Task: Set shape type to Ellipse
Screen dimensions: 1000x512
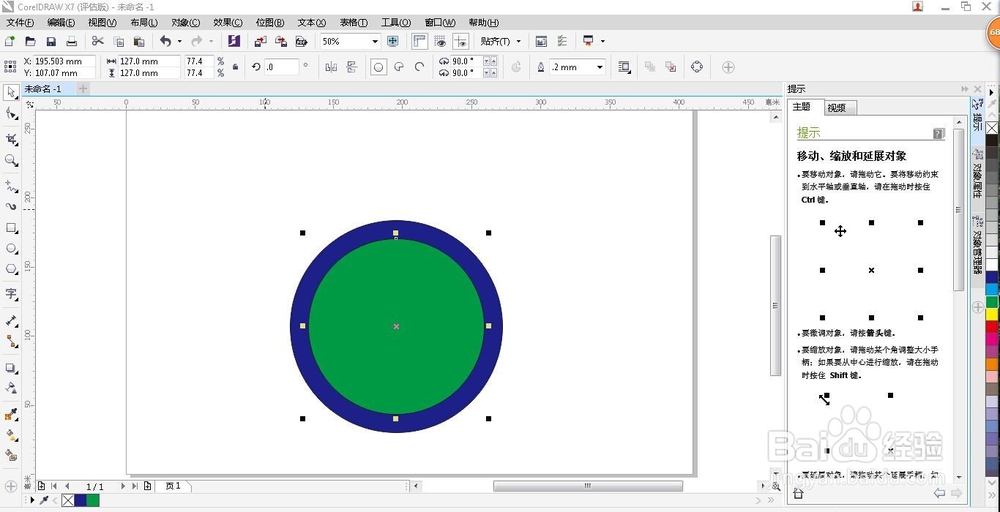Action: pyautogui.click(x=378, y=67)
